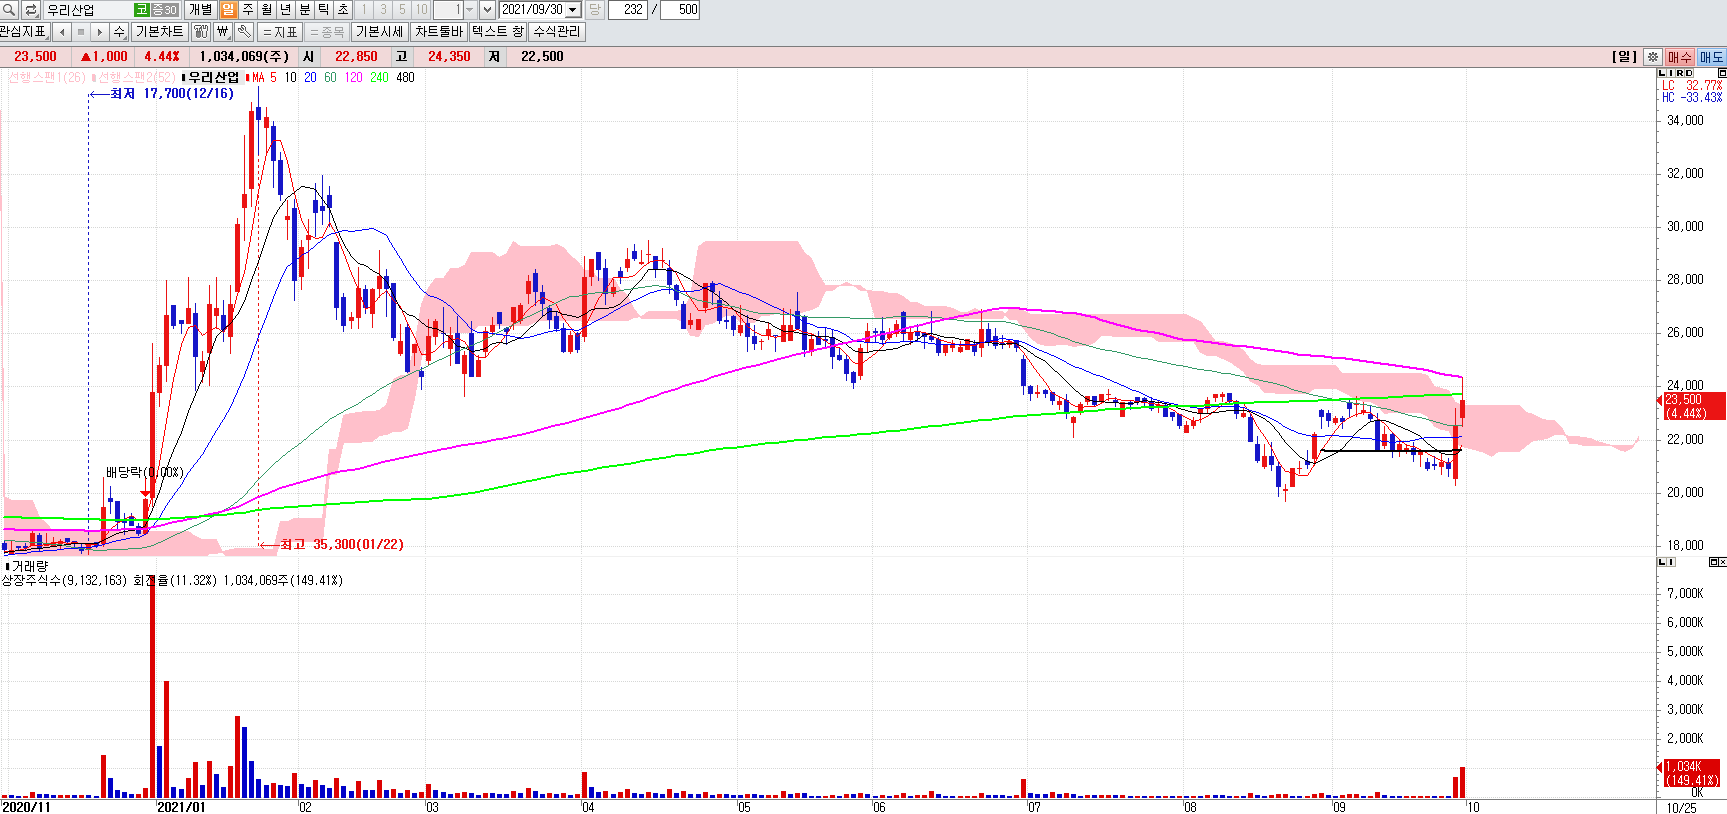Switch to tick 틱 chart period

coord(324,10)
